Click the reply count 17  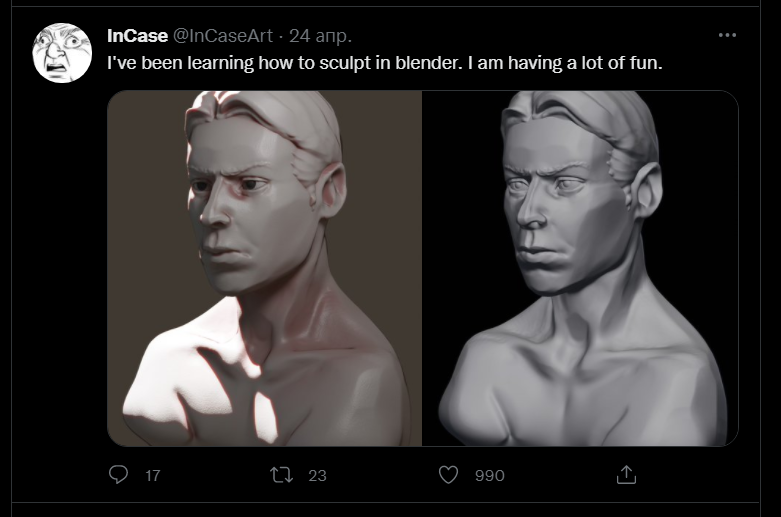tap(152, 475)
